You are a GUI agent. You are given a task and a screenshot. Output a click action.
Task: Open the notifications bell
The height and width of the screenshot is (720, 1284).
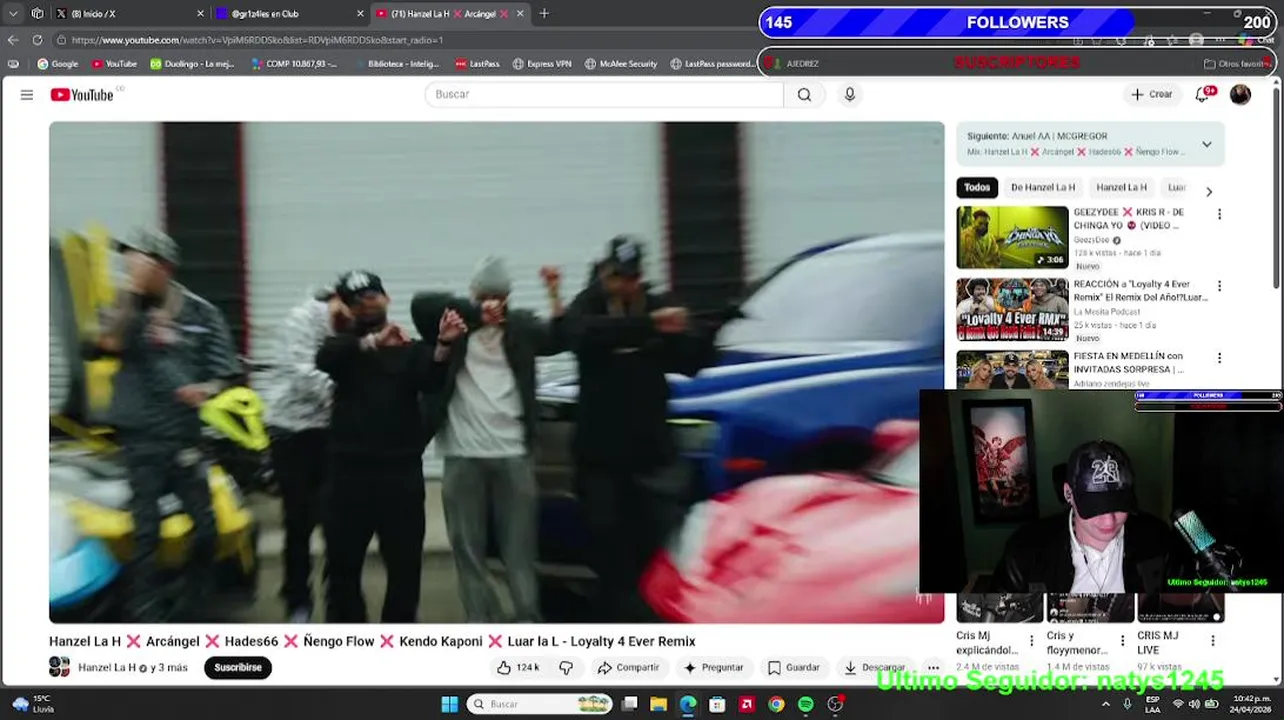point(1203,95)
